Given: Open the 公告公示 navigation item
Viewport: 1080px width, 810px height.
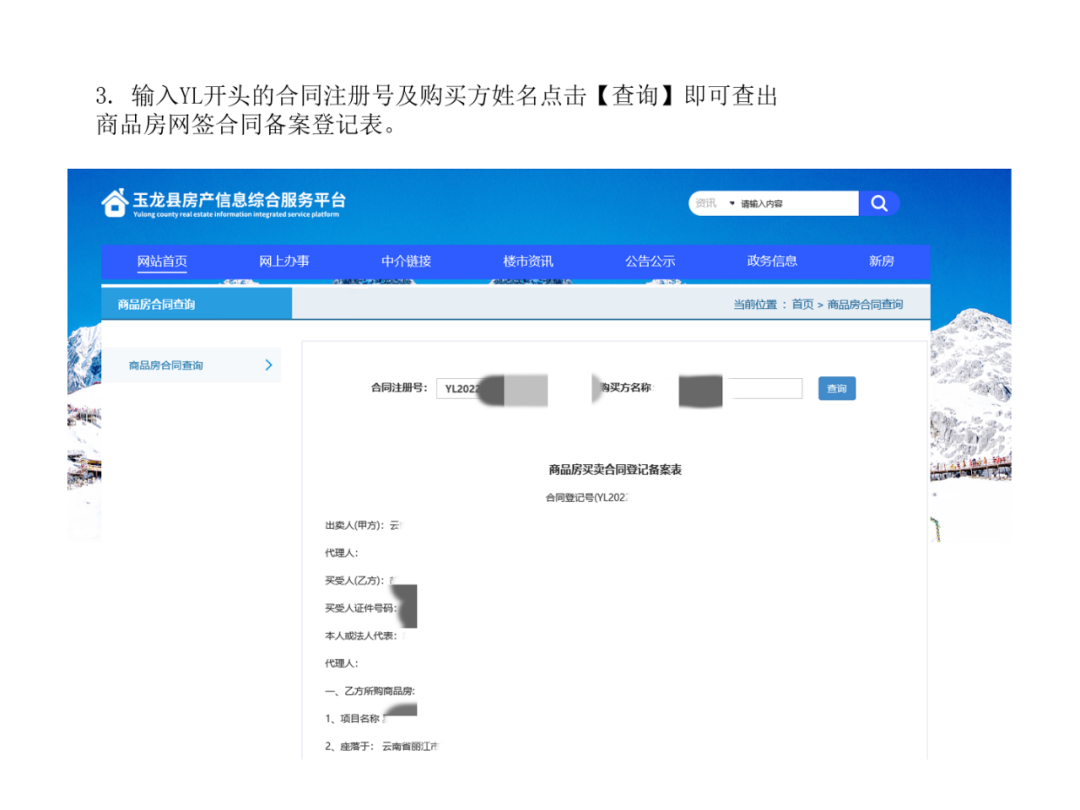Looking at the screenshot, I should click(x=650, y=261).
